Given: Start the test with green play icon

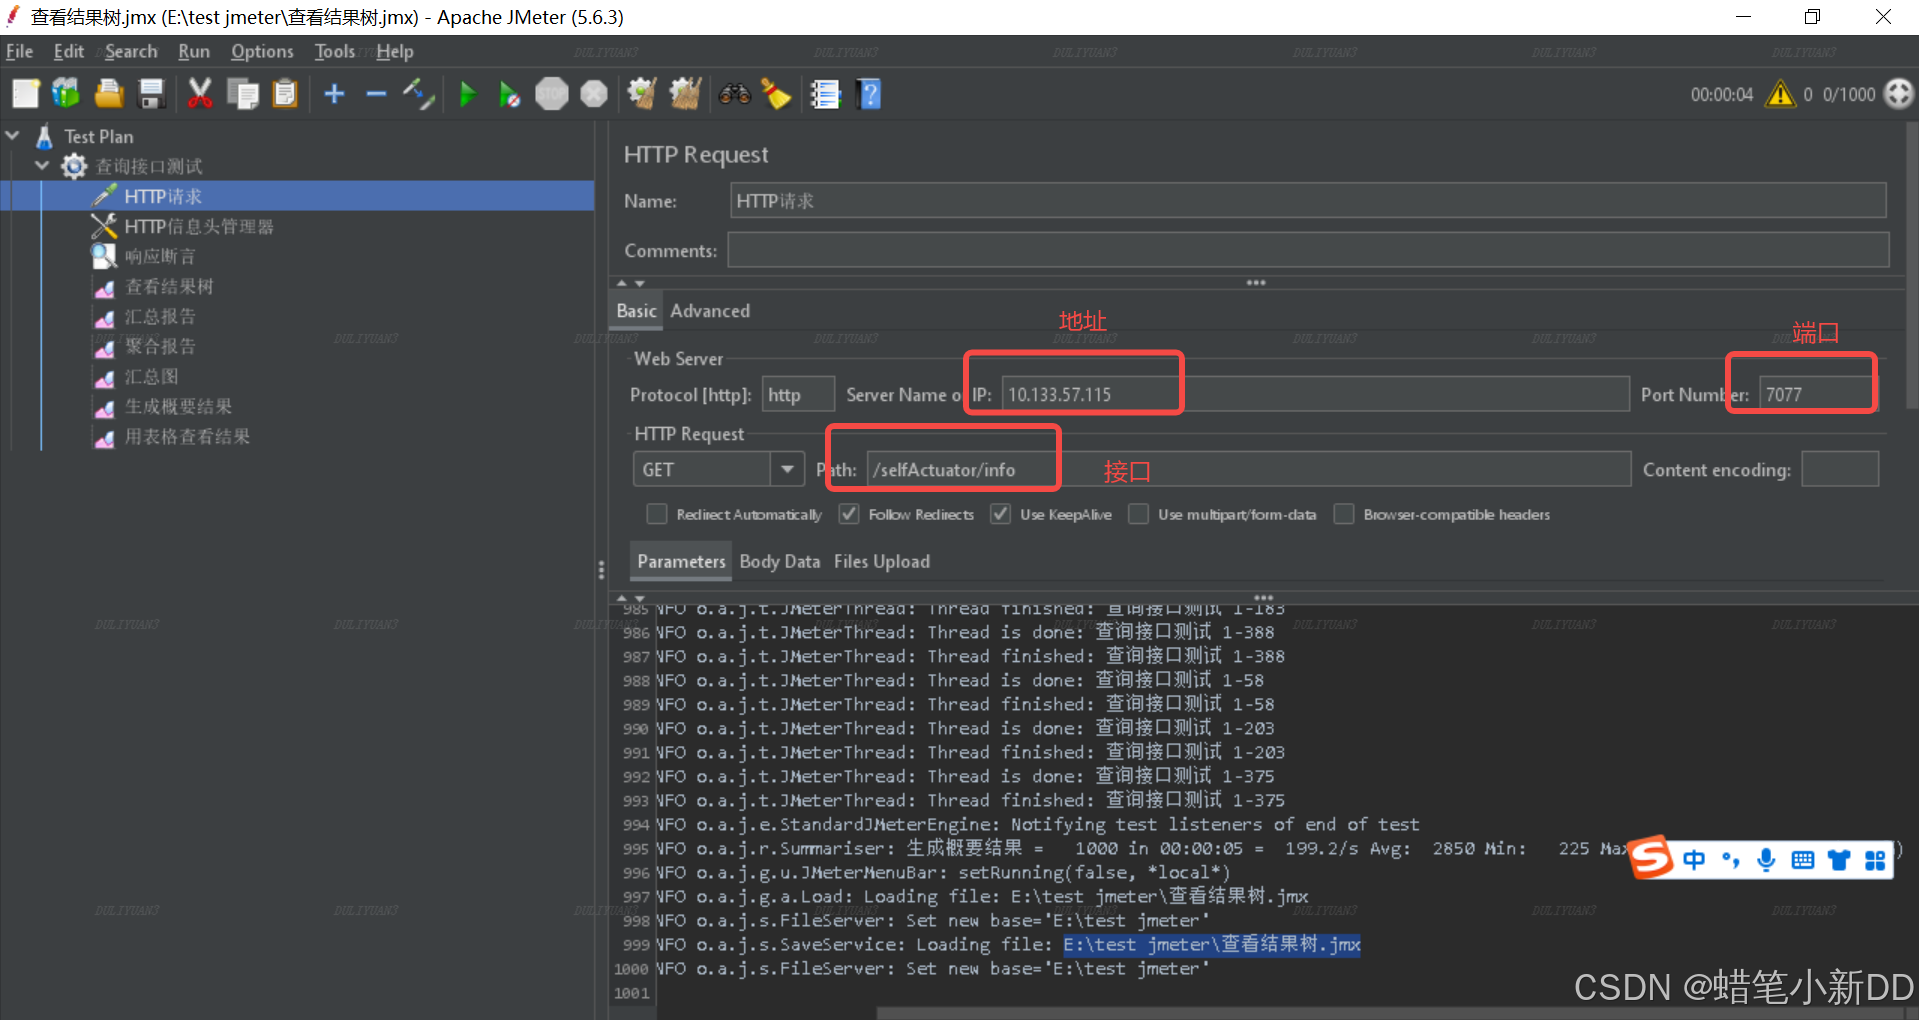Looking at the screenshot, I should tap(467, 94).
